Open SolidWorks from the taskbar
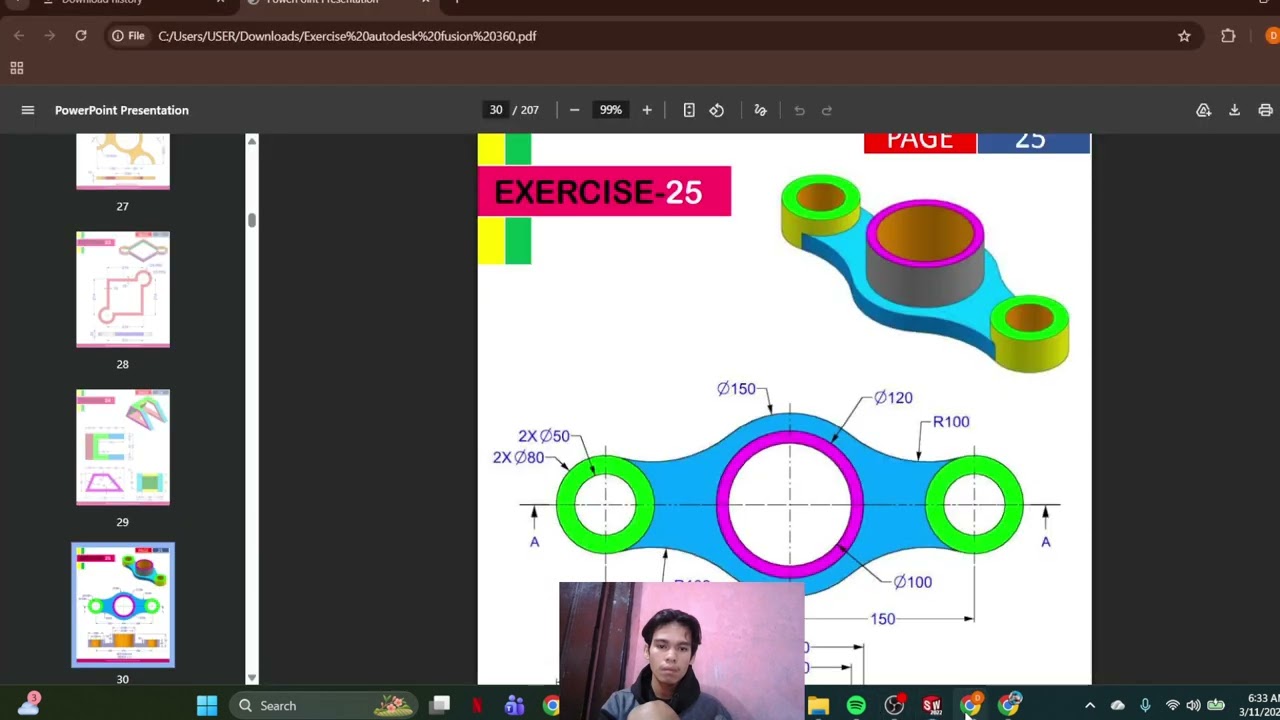 932,706
